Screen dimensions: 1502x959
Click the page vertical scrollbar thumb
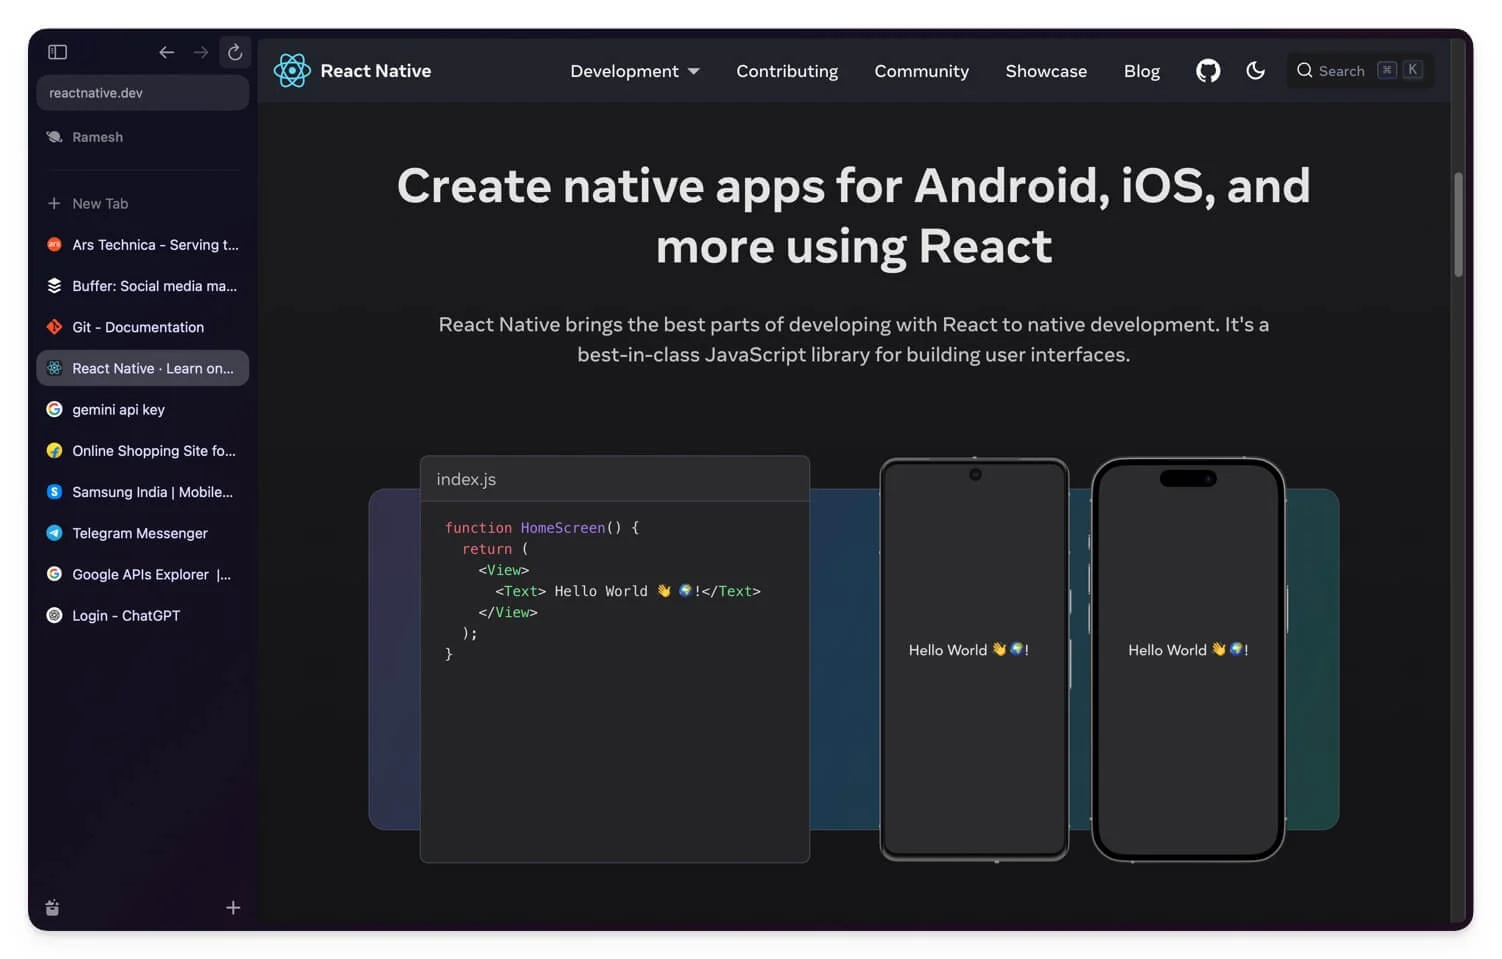click(x=1458, y=225)
